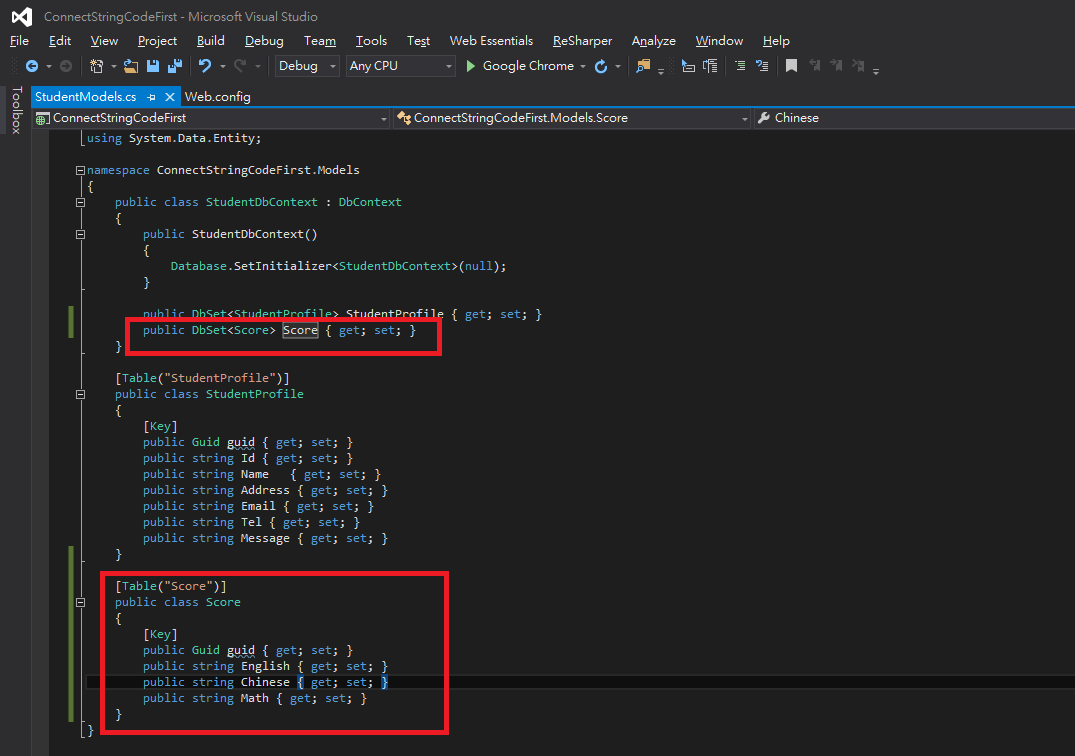Click the Clear Bookmarks icon
1075x756 pixels.
(858, 66)
